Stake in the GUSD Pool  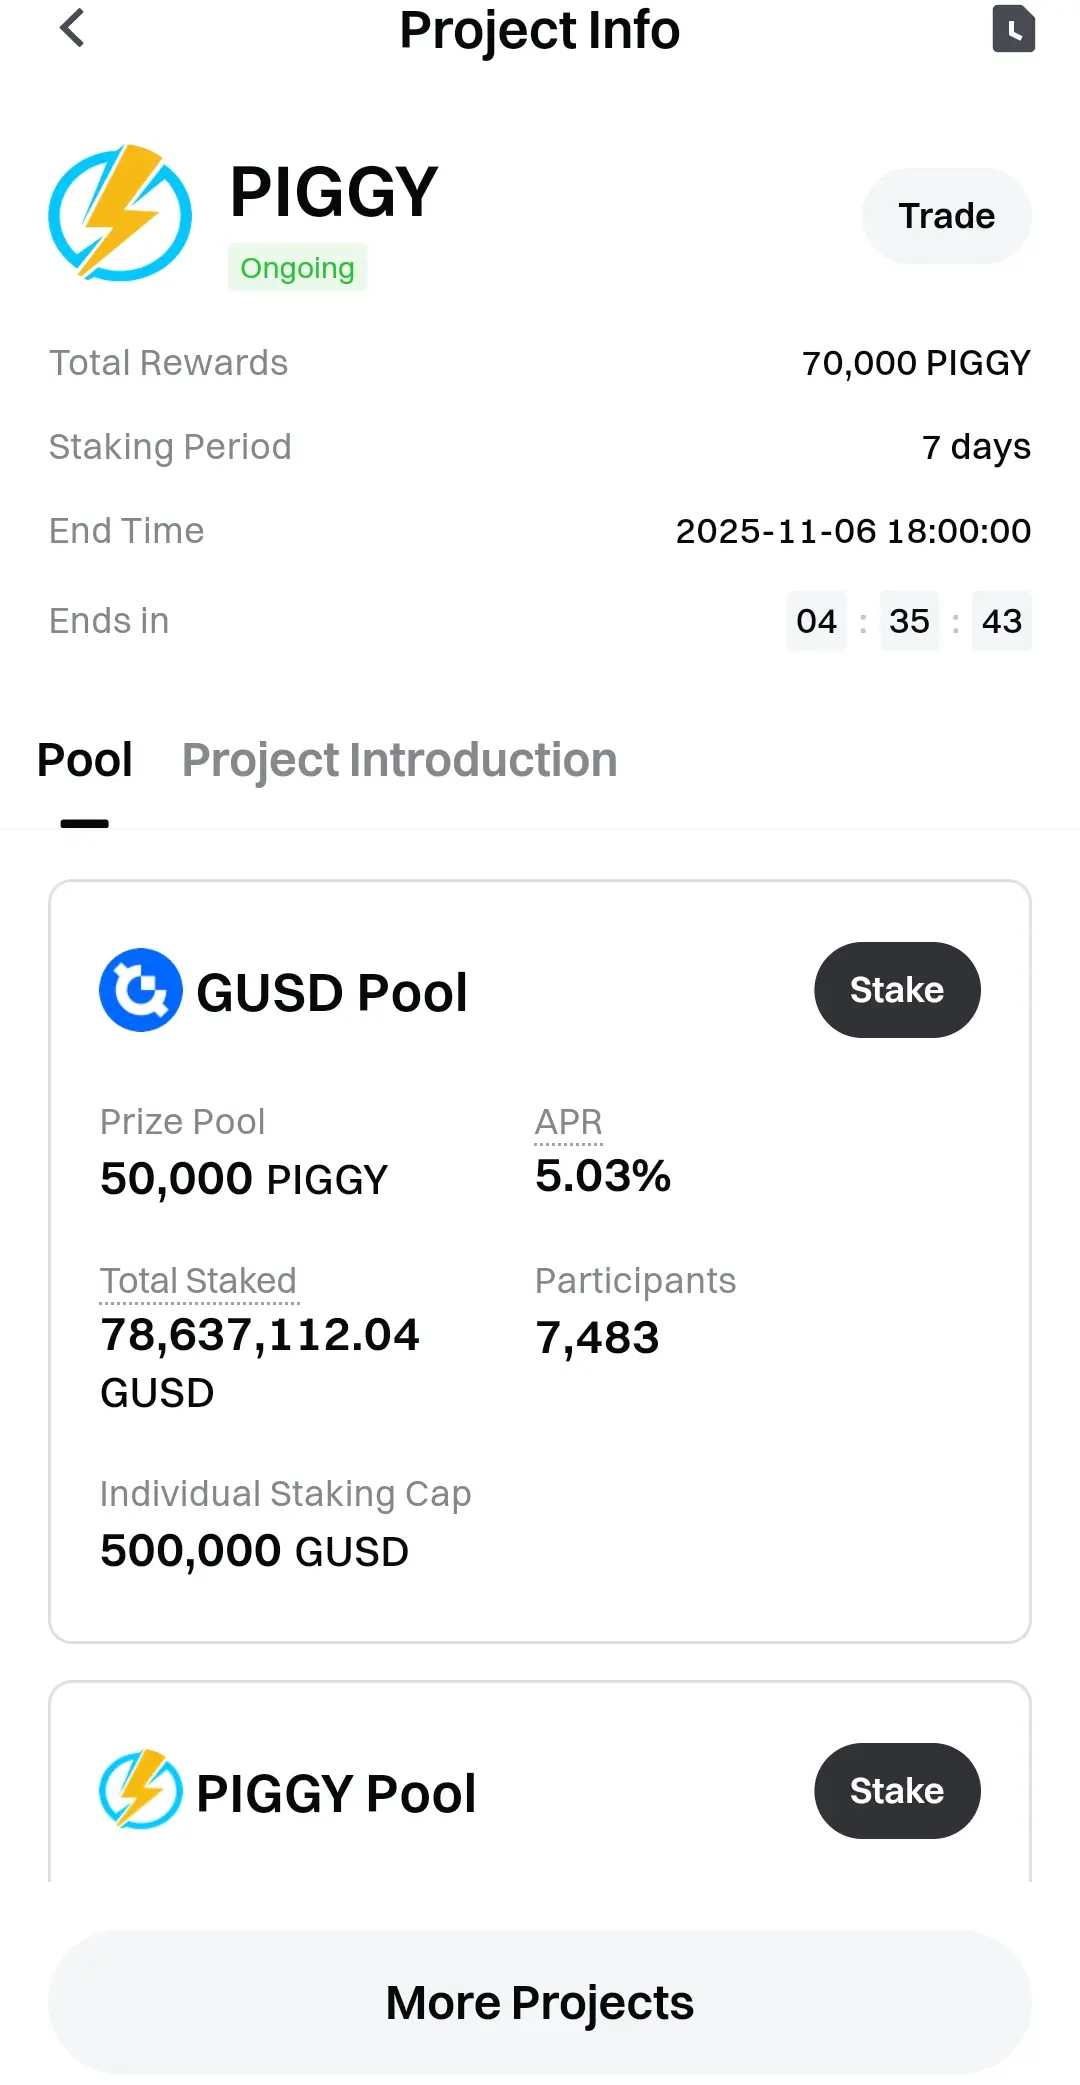tap(897, 990)
